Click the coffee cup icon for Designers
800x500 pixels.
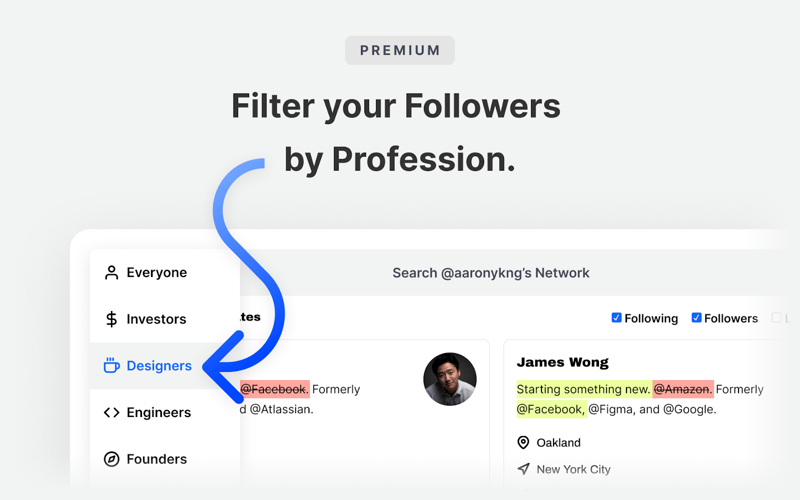coord(112,366)
